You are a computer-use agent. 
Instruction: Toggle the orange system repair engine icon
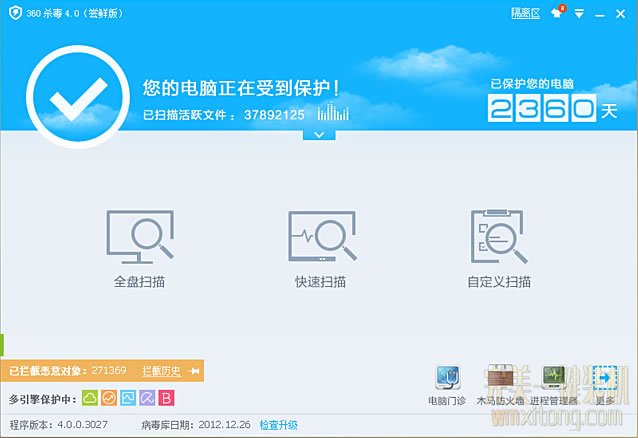pyautogui.click(x=109, y=398)
